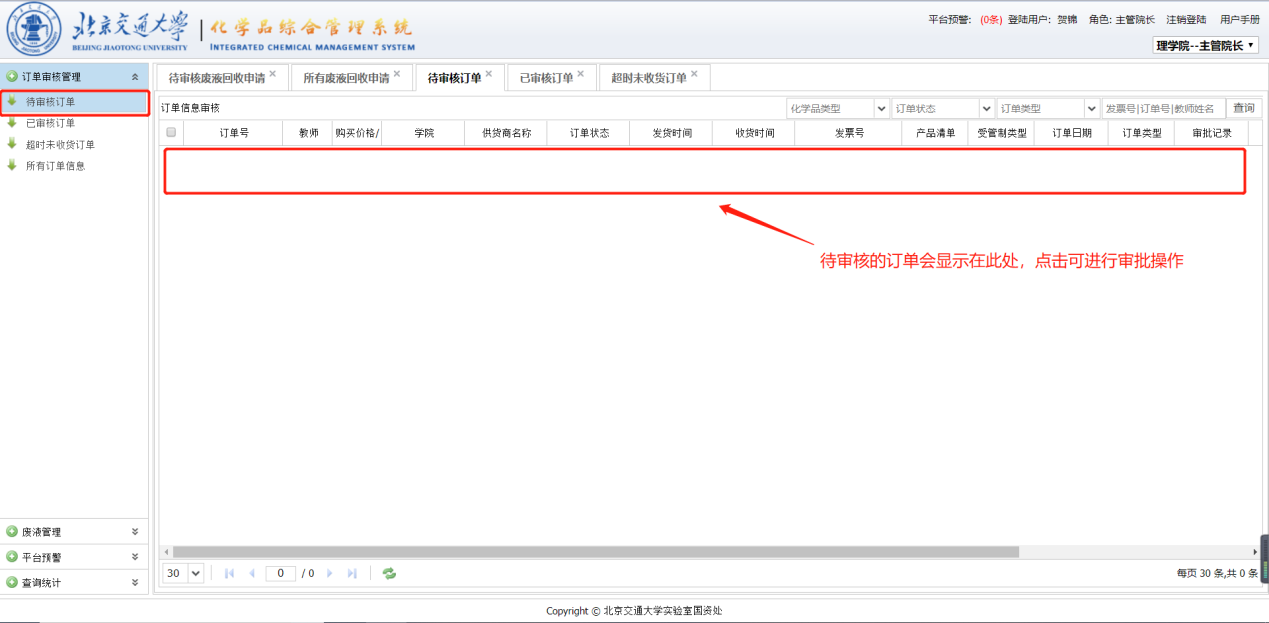This screenshot has width=1269, height=623.
Task: Go to the first page using pagination icon
Action: pyautogui.click(x=230, y=573)
